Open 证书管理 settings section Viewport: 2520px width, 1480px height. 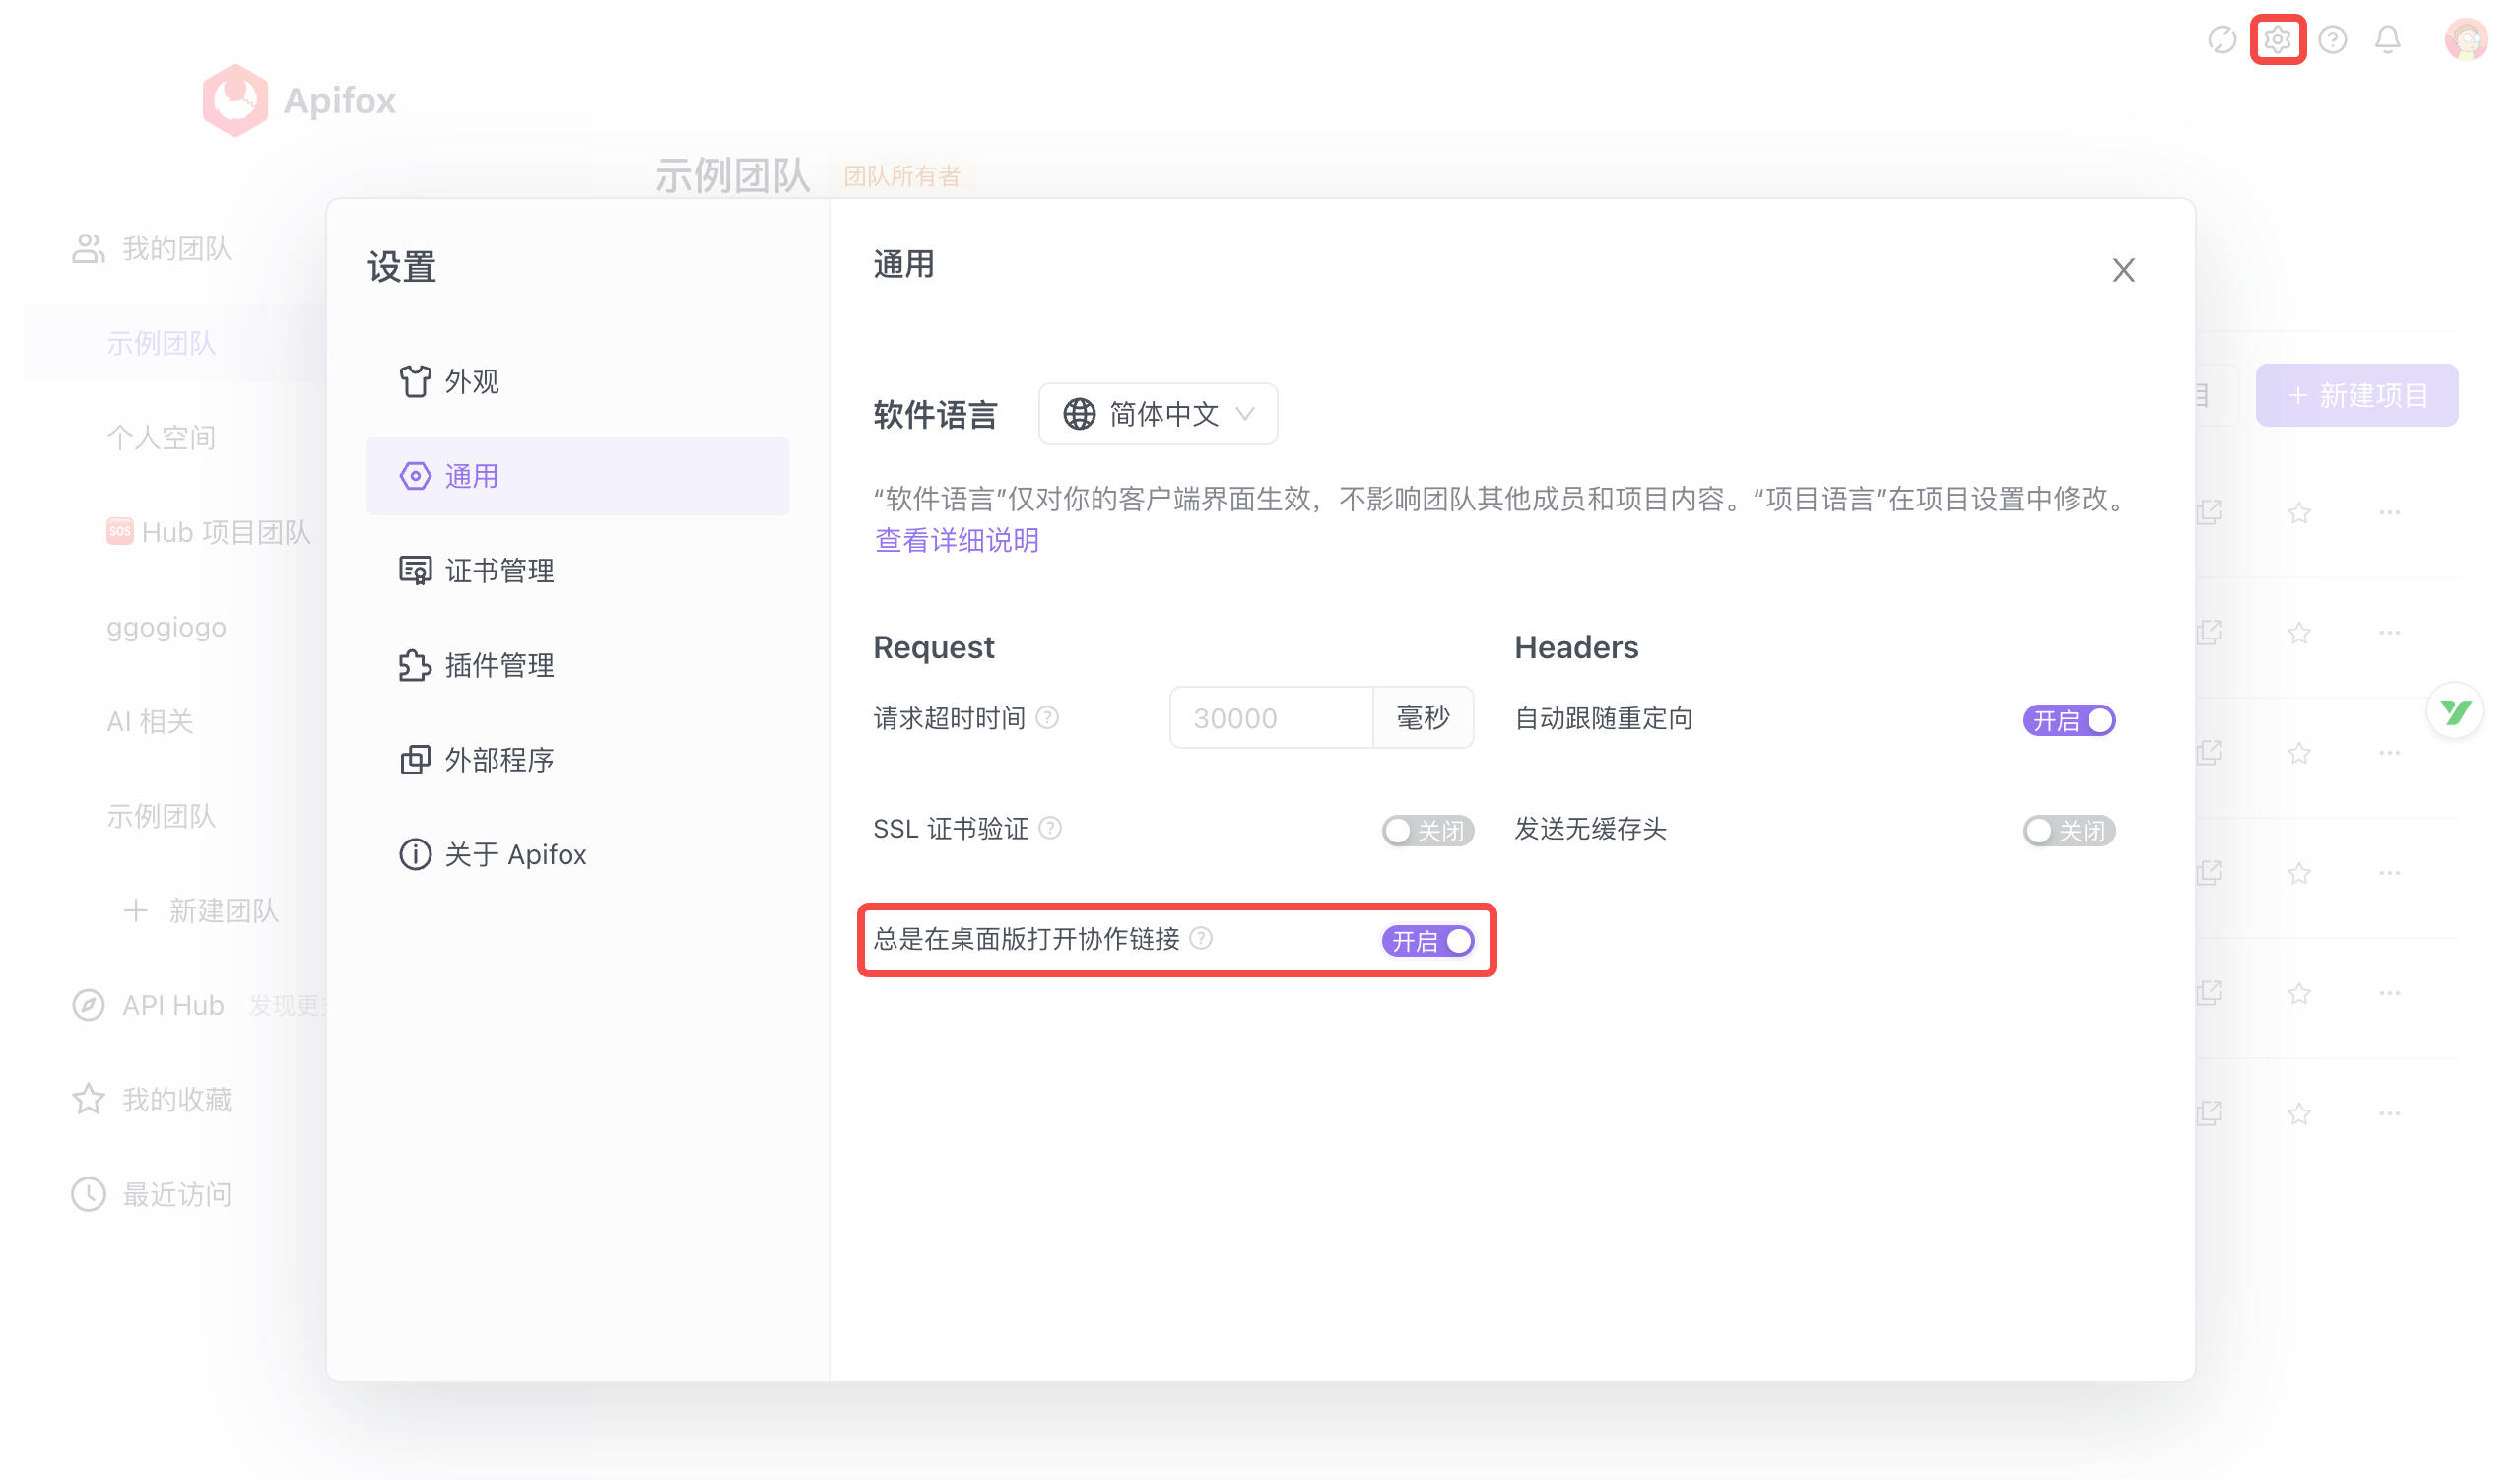[498, 570]
